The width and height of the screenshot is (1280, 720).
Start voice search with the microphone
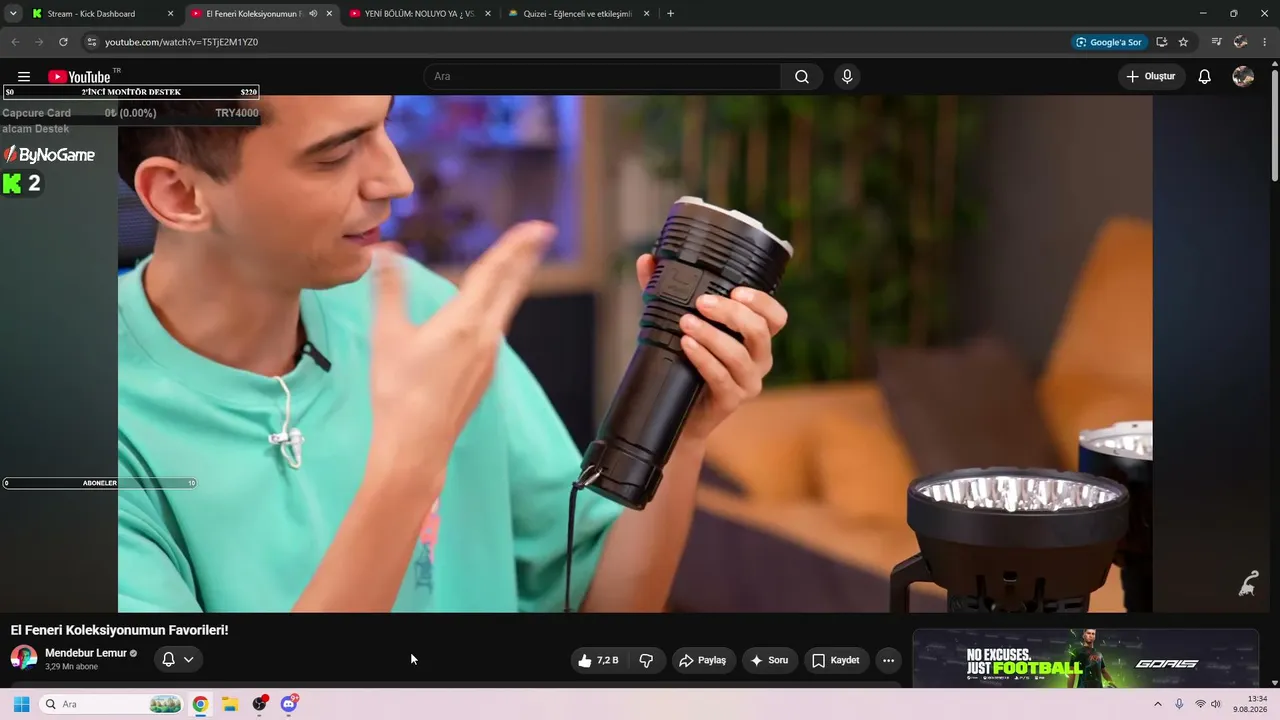coord(847,77)
